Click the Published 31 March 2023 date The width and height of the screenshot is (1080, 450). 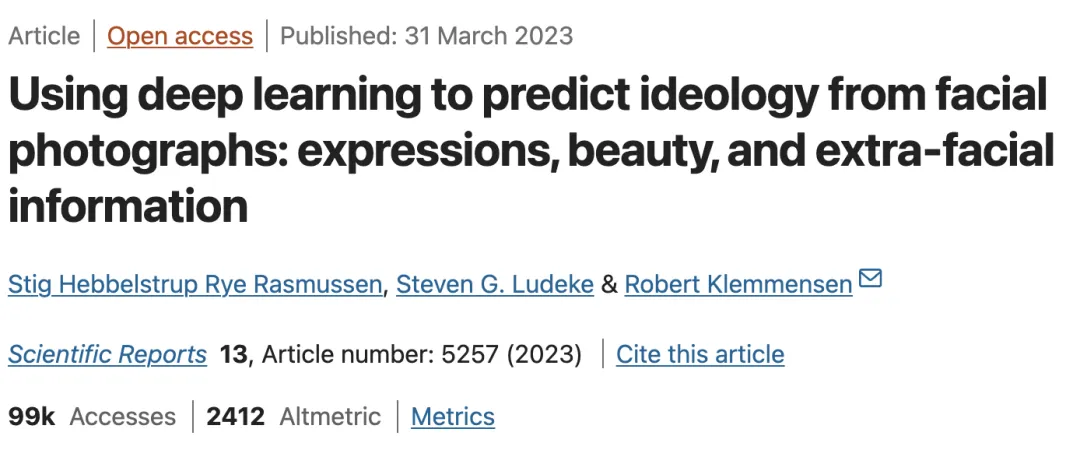426,36
